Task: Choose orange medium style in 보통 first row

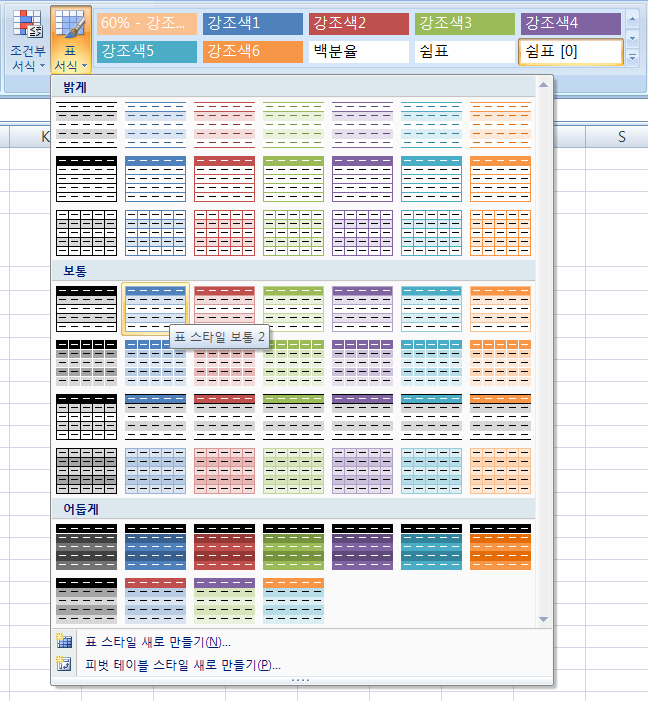Action: click(x=500, y=309)
